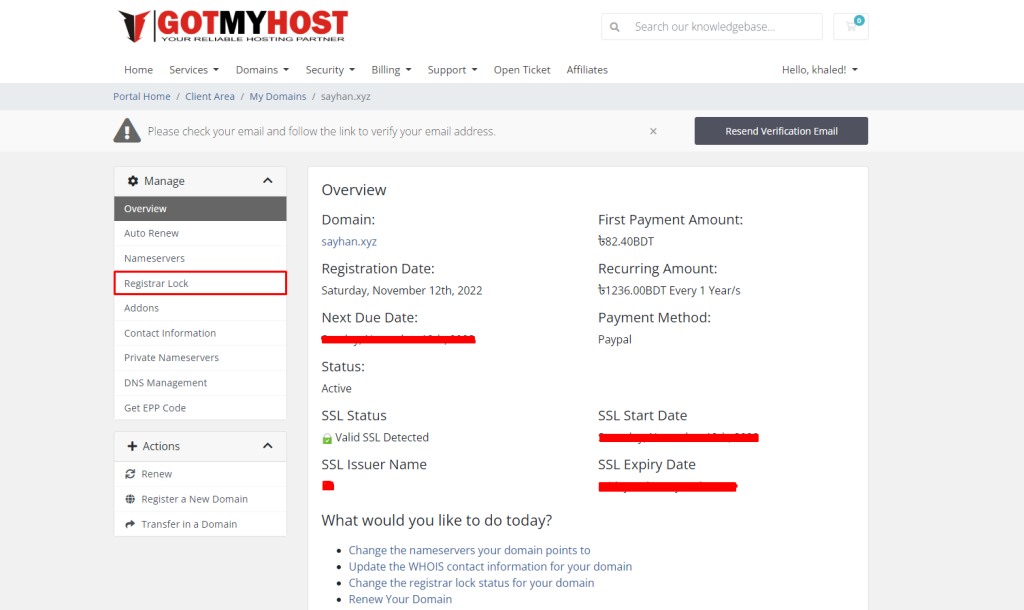Click the Renew refresh icon

pyautogui.click(x=130, y=474)
